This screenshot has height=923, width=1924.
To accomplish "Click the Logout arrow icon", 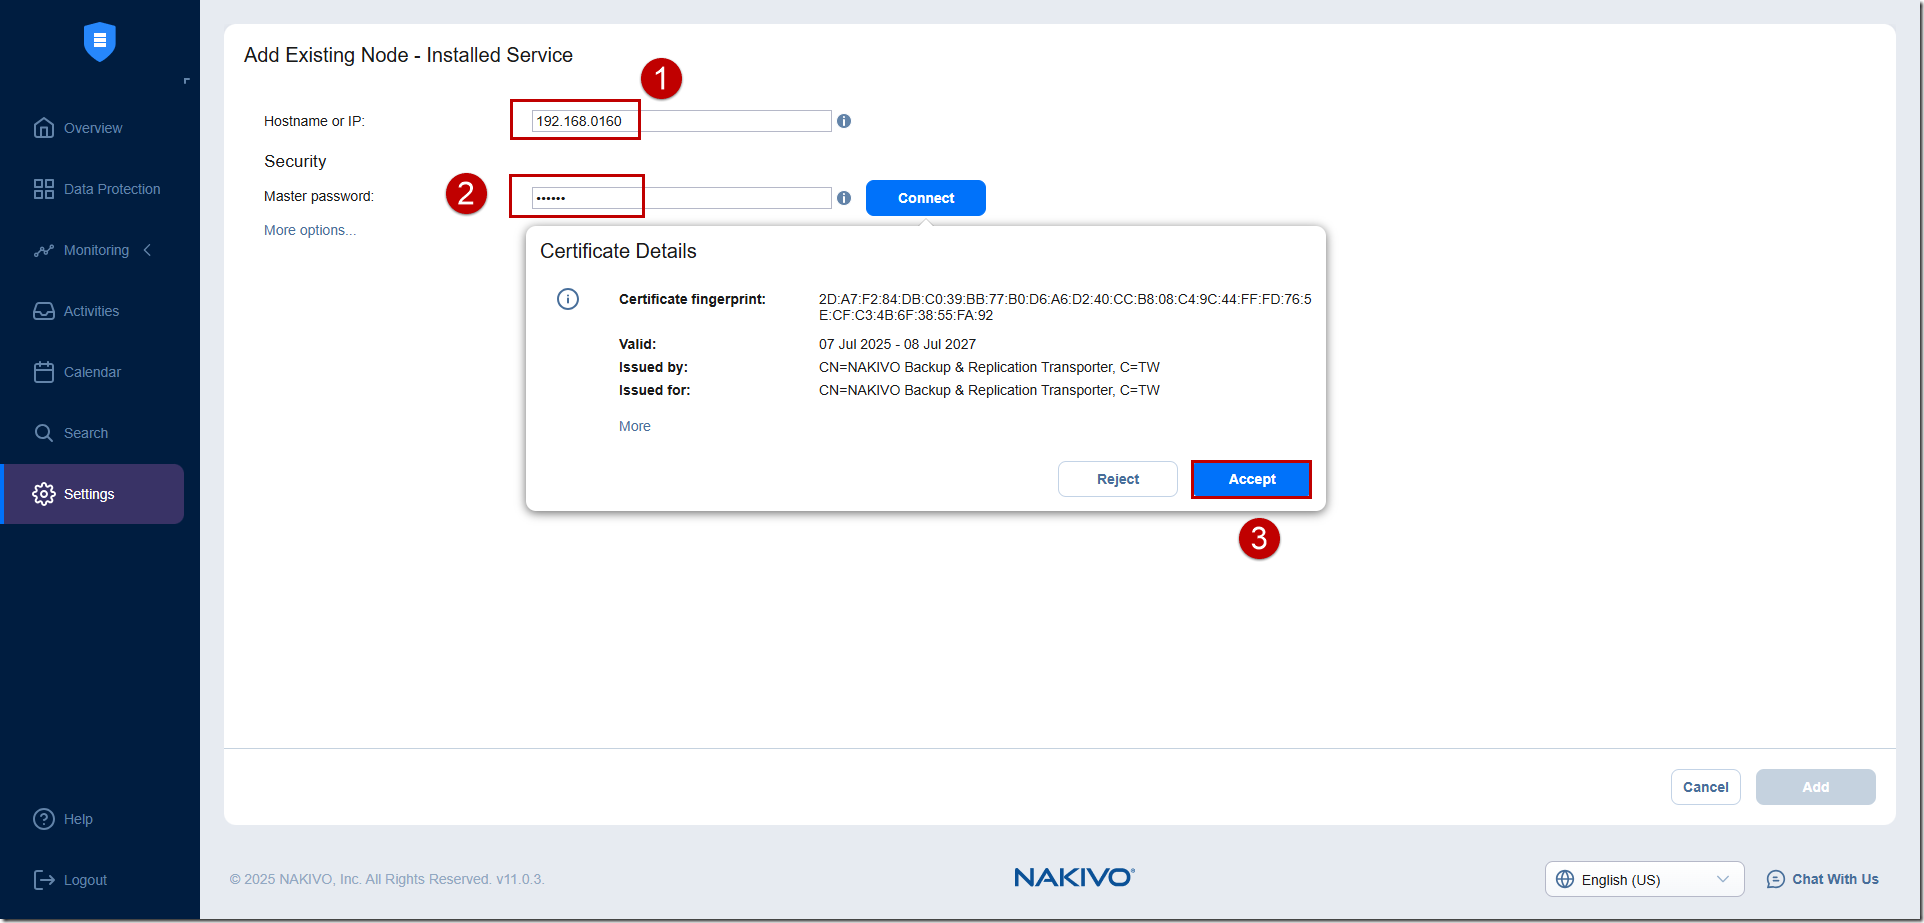I will 44,880.
